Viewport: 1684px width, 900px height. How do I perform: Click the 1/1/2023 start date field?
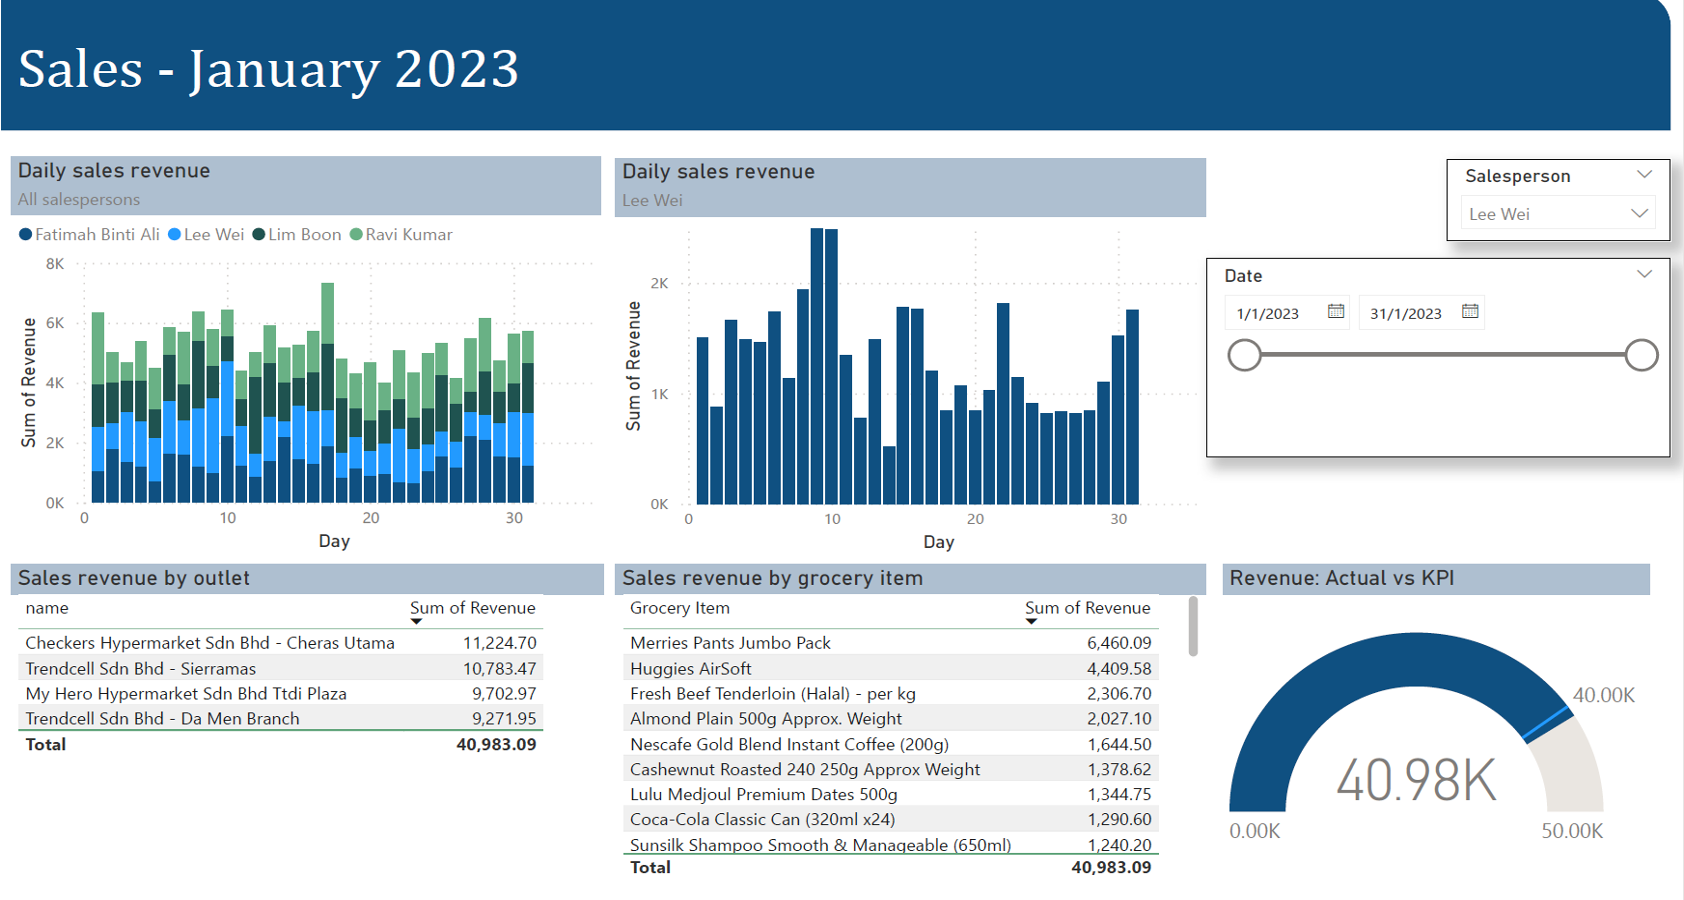[x=1268, y=314]
